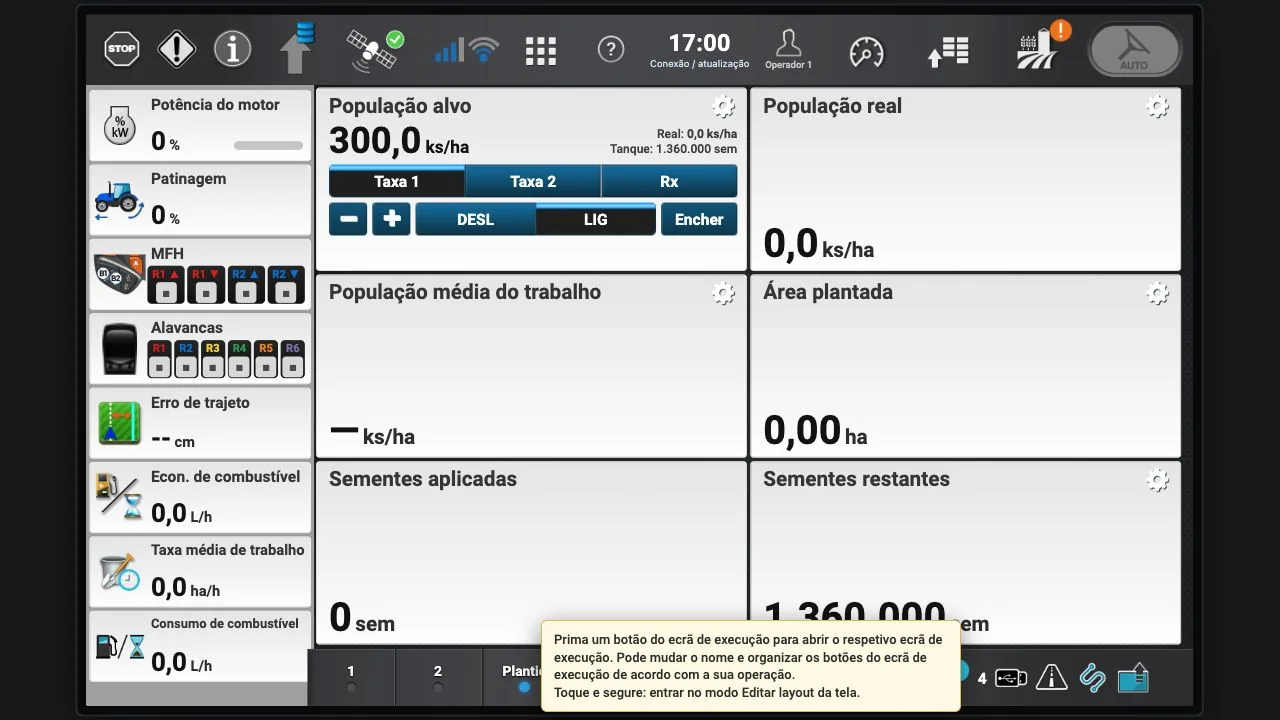Select the Rx prescription tab

coord(669,181)
